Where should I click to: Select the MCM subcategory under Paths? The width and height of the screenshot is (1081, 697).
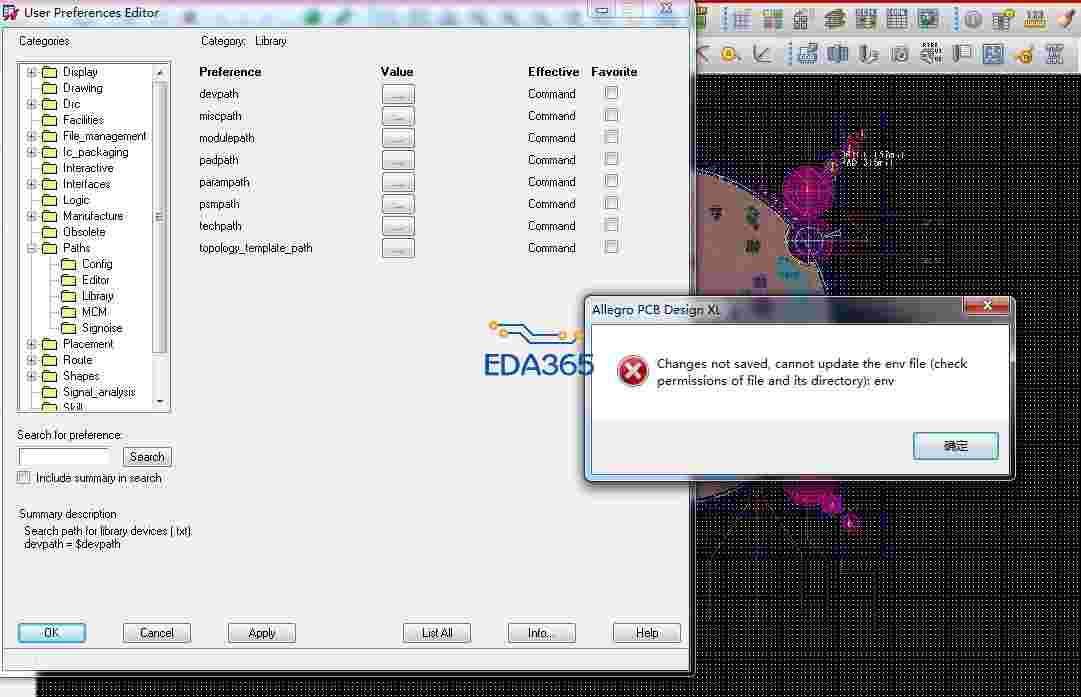[94, 312]
